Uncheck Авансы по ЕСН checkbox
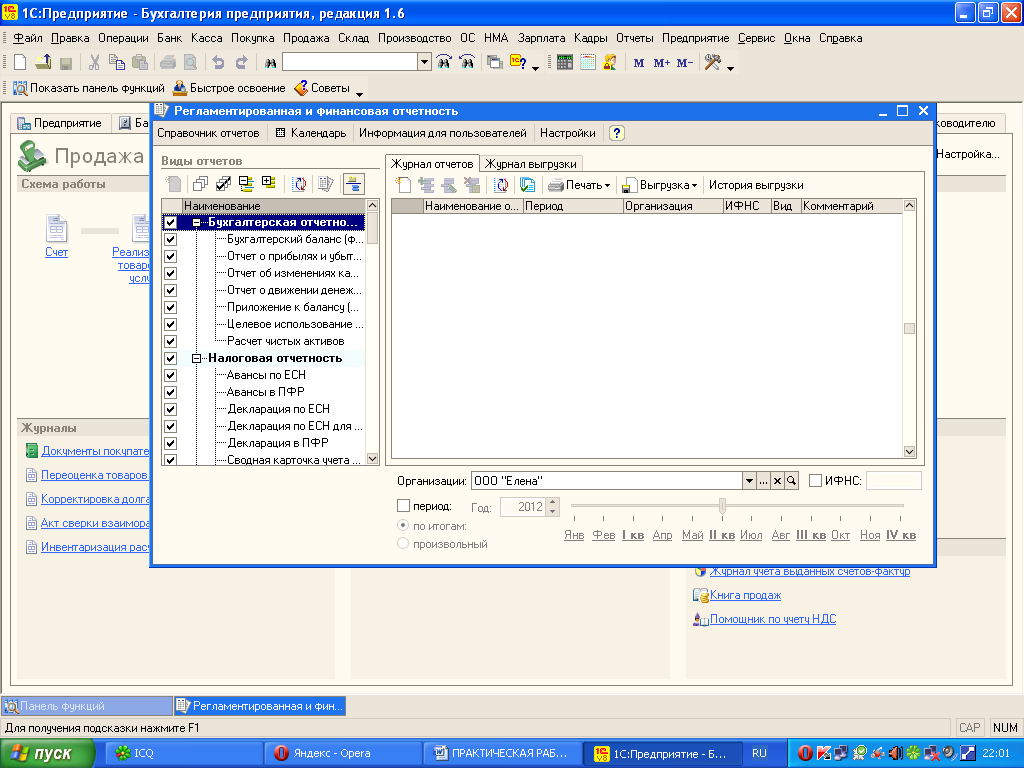Viewport: 1024px width, 768px height. click(170, 375)
